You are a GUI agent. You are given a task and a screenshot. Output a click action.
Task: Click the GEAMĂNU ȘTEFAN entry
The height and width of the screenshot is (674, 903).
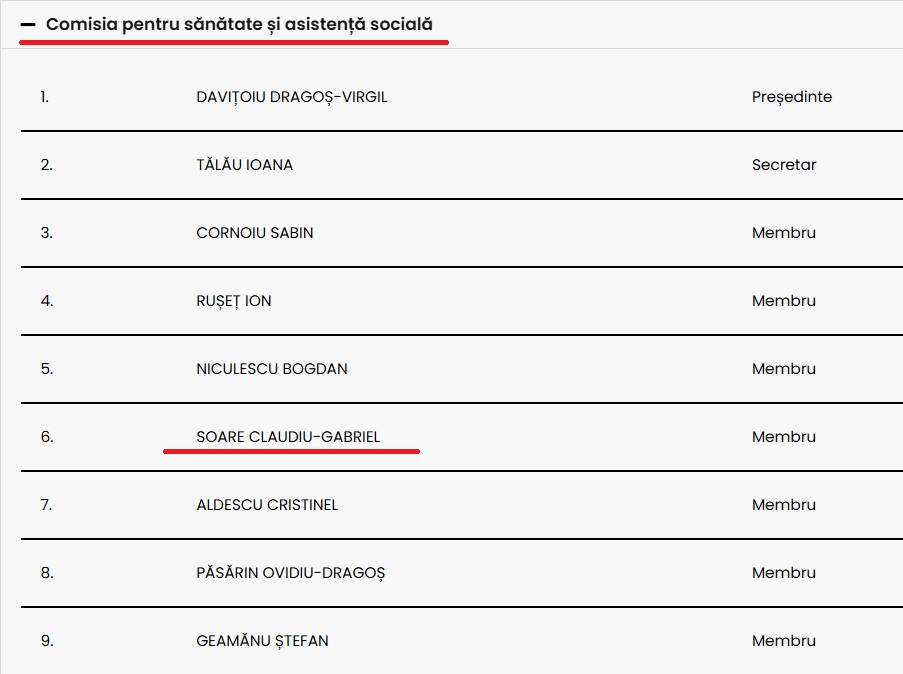pyautogui.click(x=262, y=641)
